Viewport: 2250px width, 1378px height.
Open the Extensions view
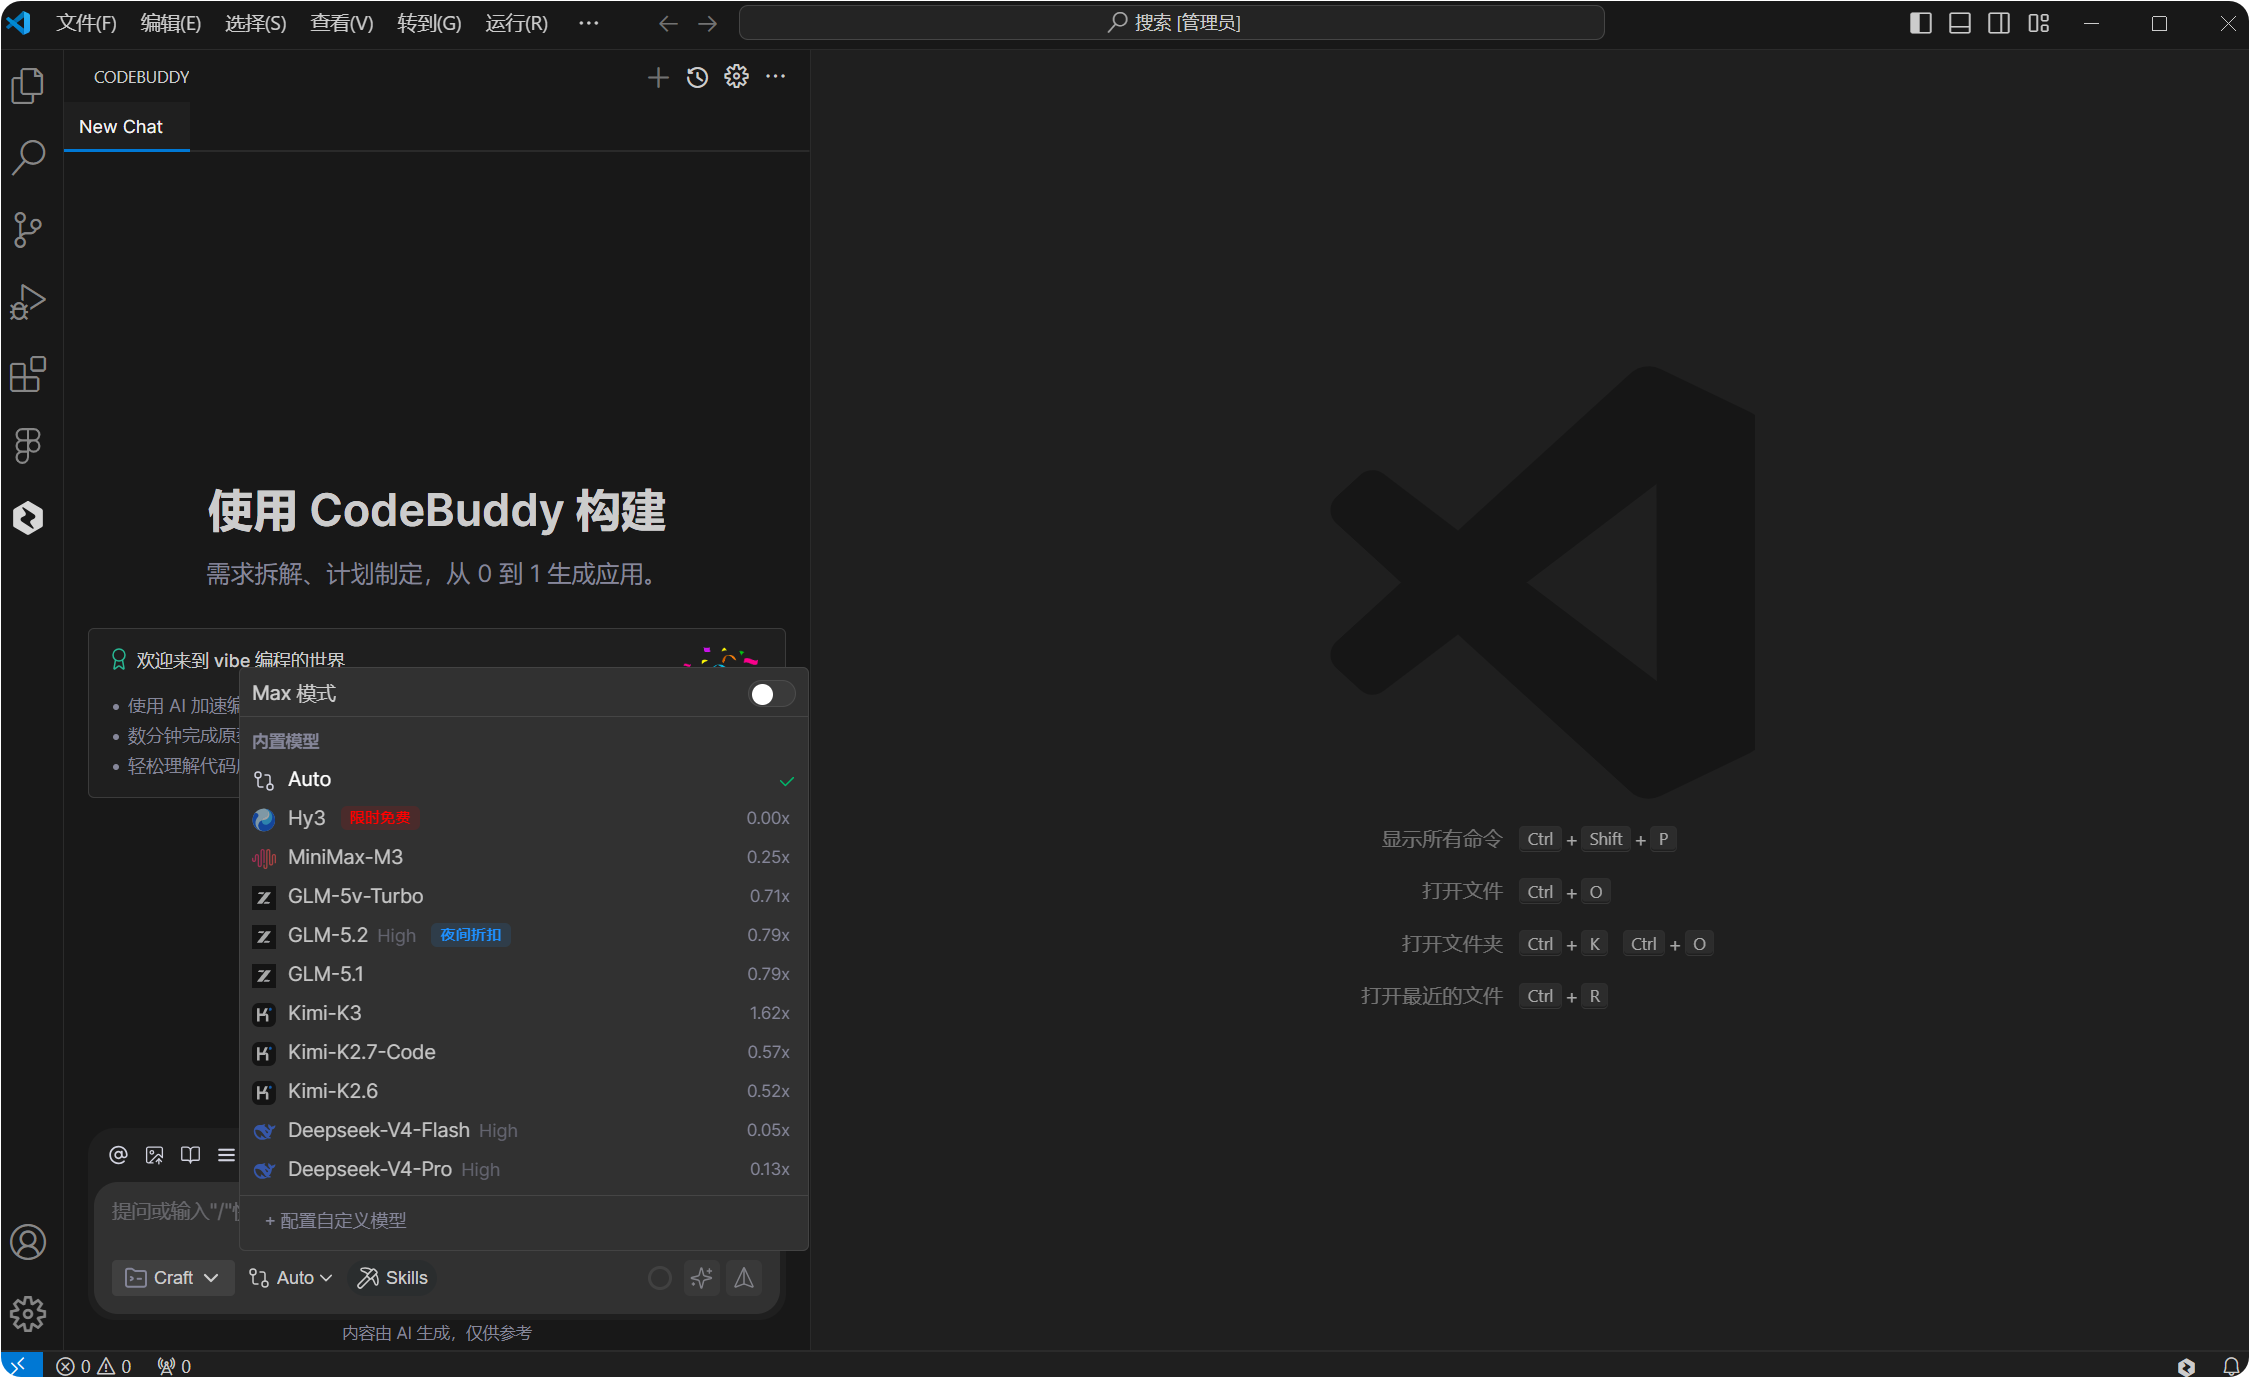pyautogui.click(x=28, y=374)
